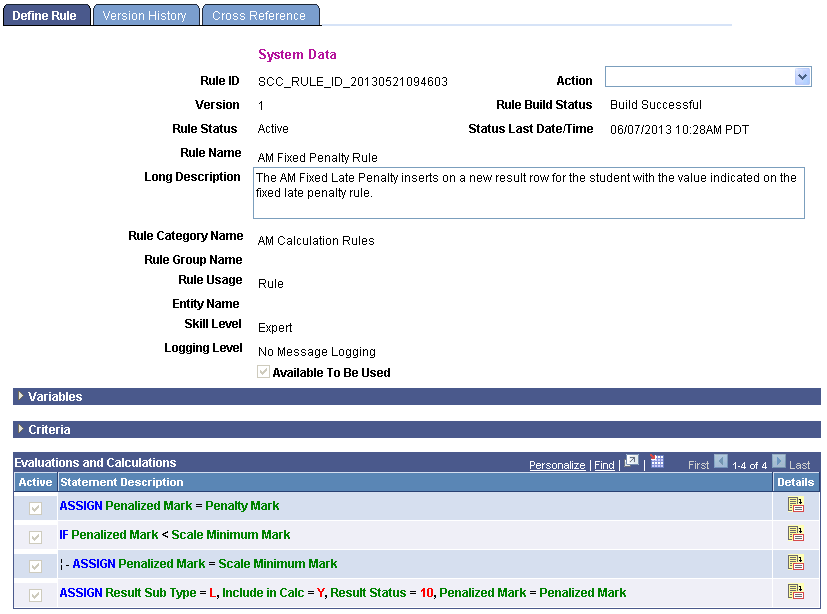Toggle the Available To Be Used checkbox
827x614 pixels.
(x=263, y=371)
